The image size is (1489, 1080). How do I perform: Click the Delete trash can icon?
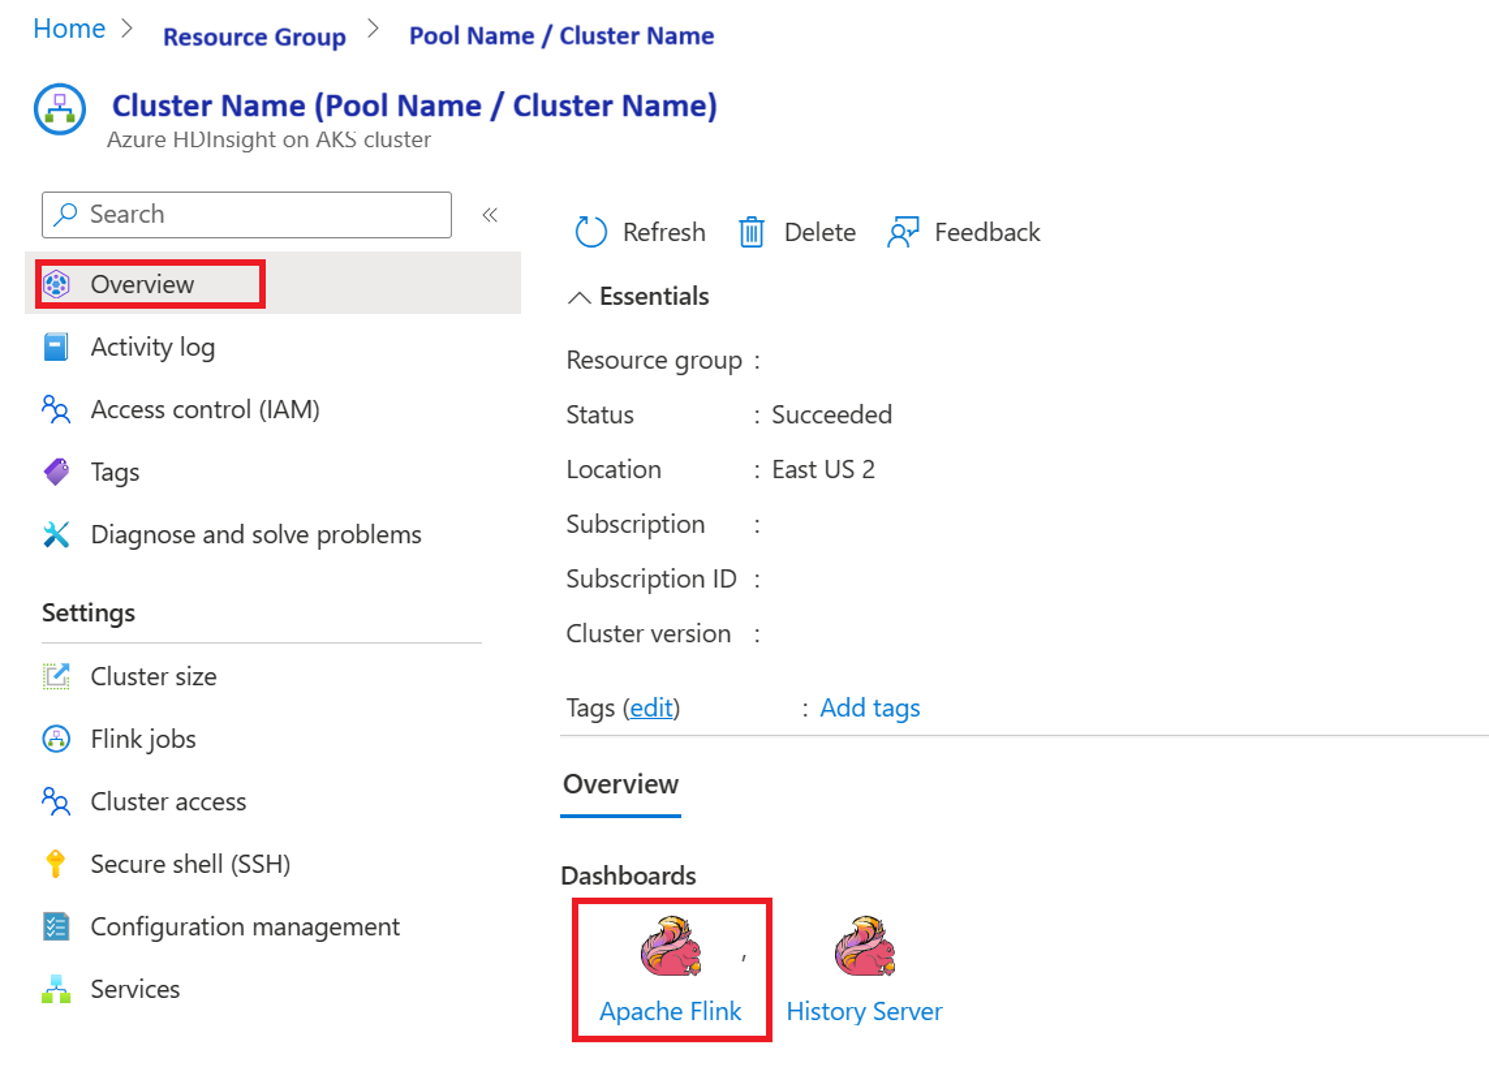pyautogui.click(x=751, y=232)
